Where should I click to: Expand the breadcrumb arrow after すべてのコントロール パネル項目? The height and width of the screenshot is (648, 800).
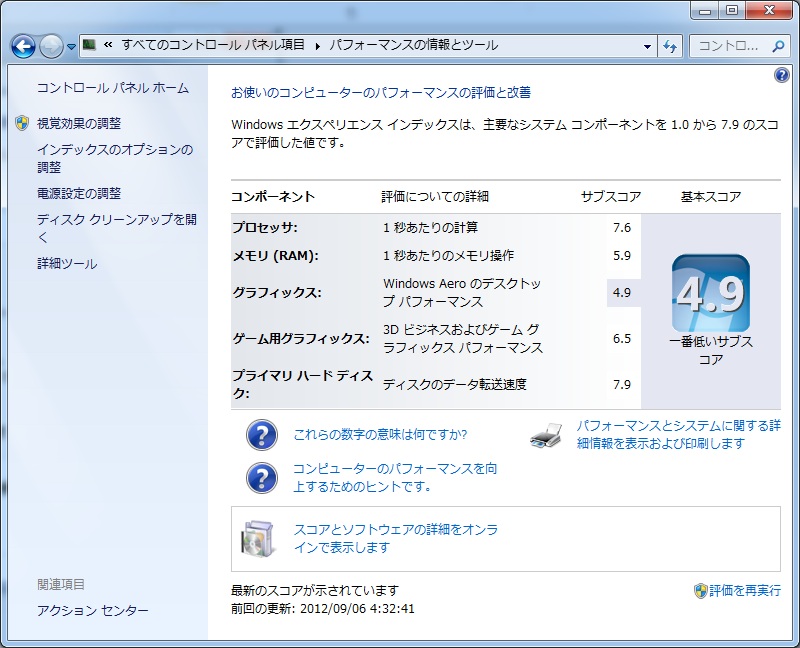point(318,46)
